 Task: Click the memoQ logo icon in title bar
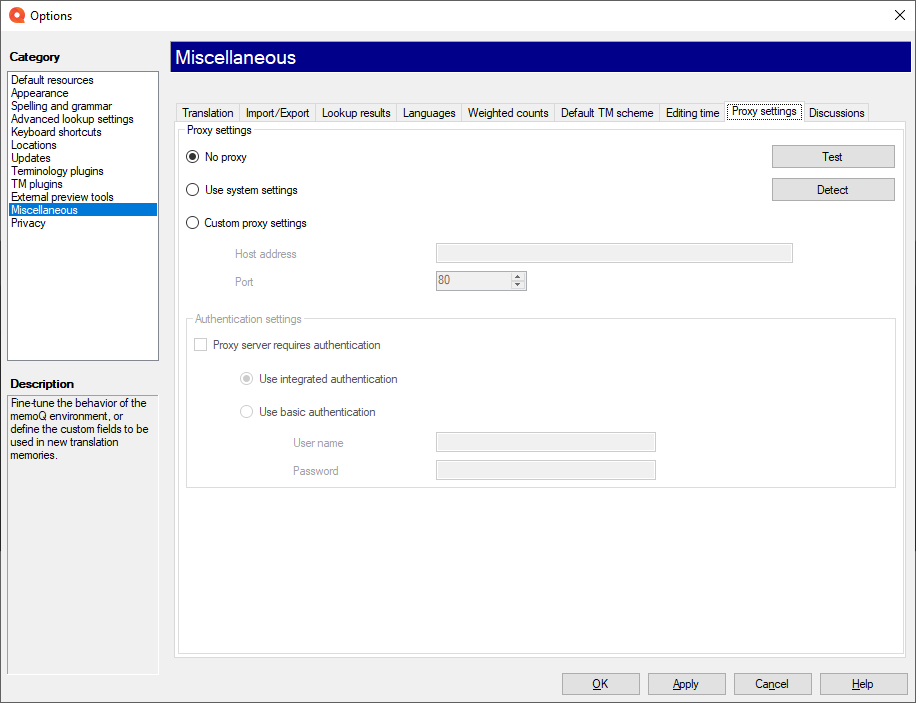coord(15,15)
